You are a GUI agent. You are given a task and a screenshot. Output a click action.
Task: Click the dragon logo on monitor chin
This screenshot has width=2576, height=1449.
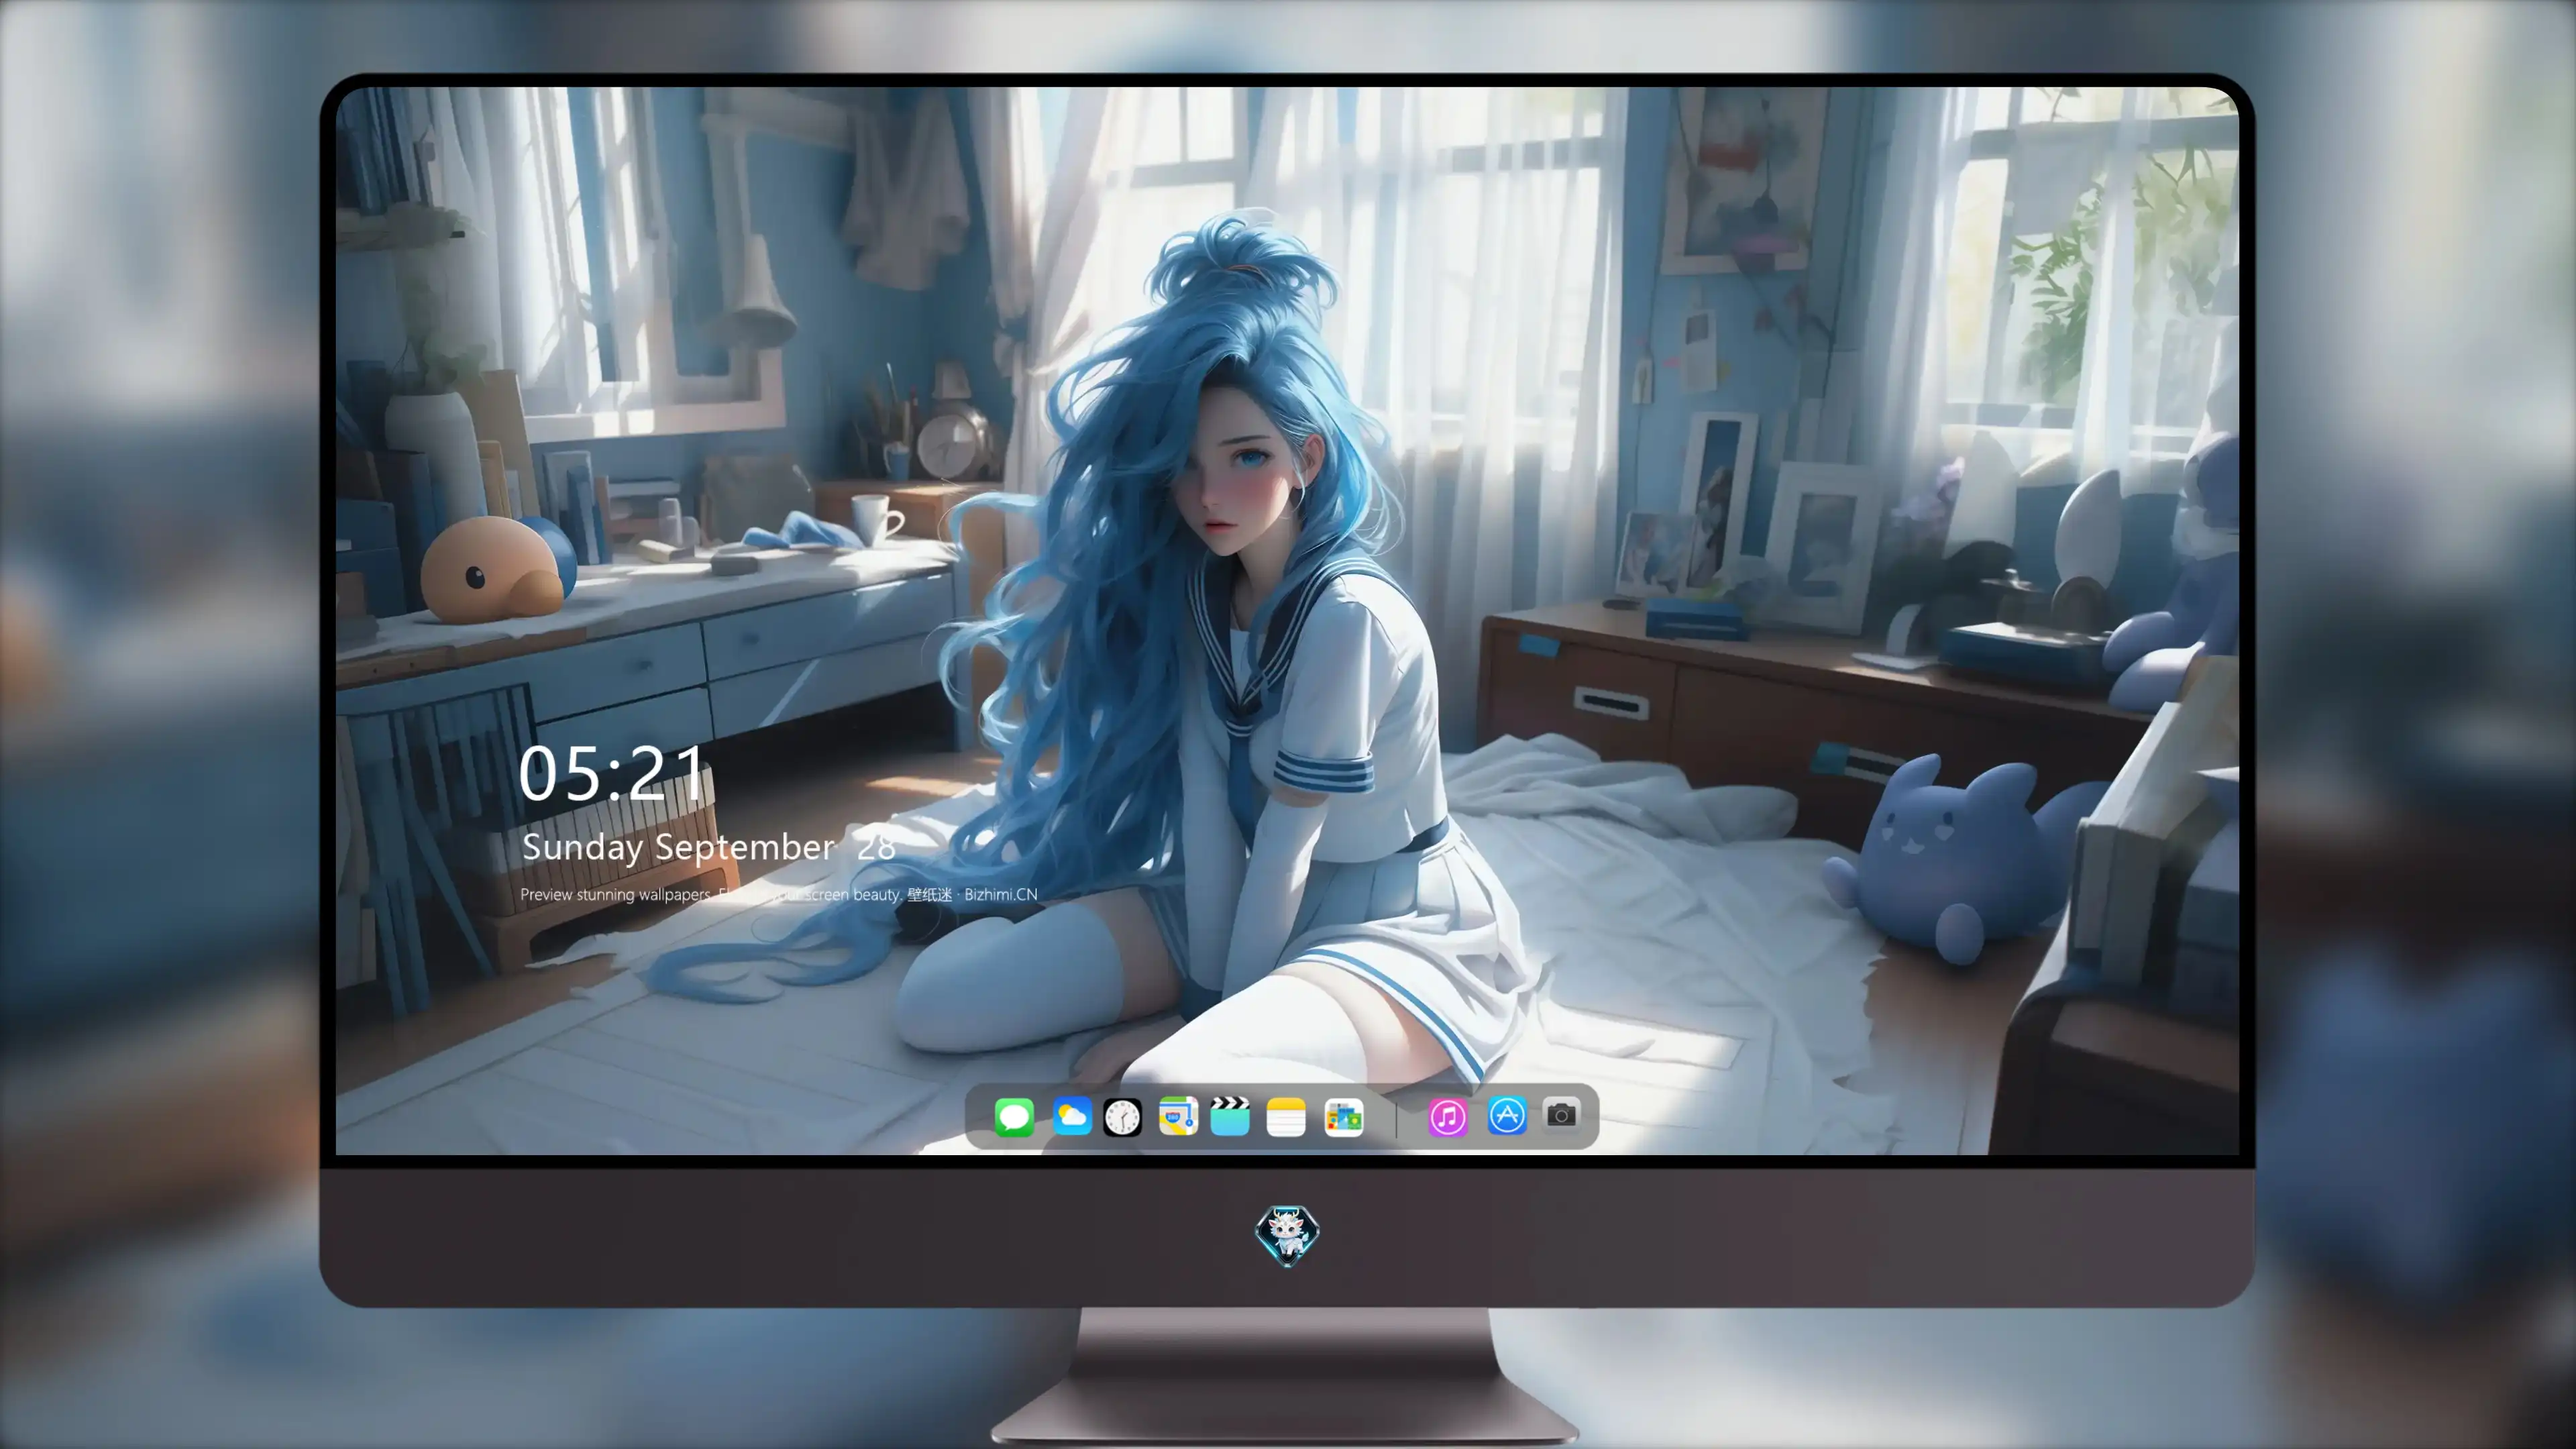[x=1287, y=1236]
